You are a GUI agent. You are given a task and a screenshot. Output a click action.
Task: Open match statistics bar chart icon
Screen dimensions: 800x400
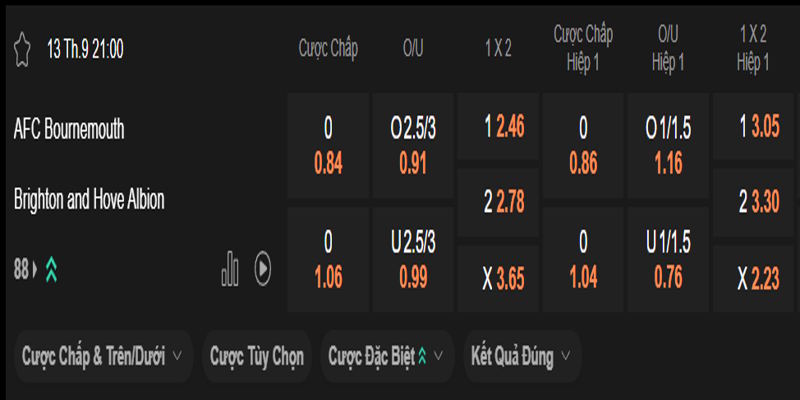point(231,268)
